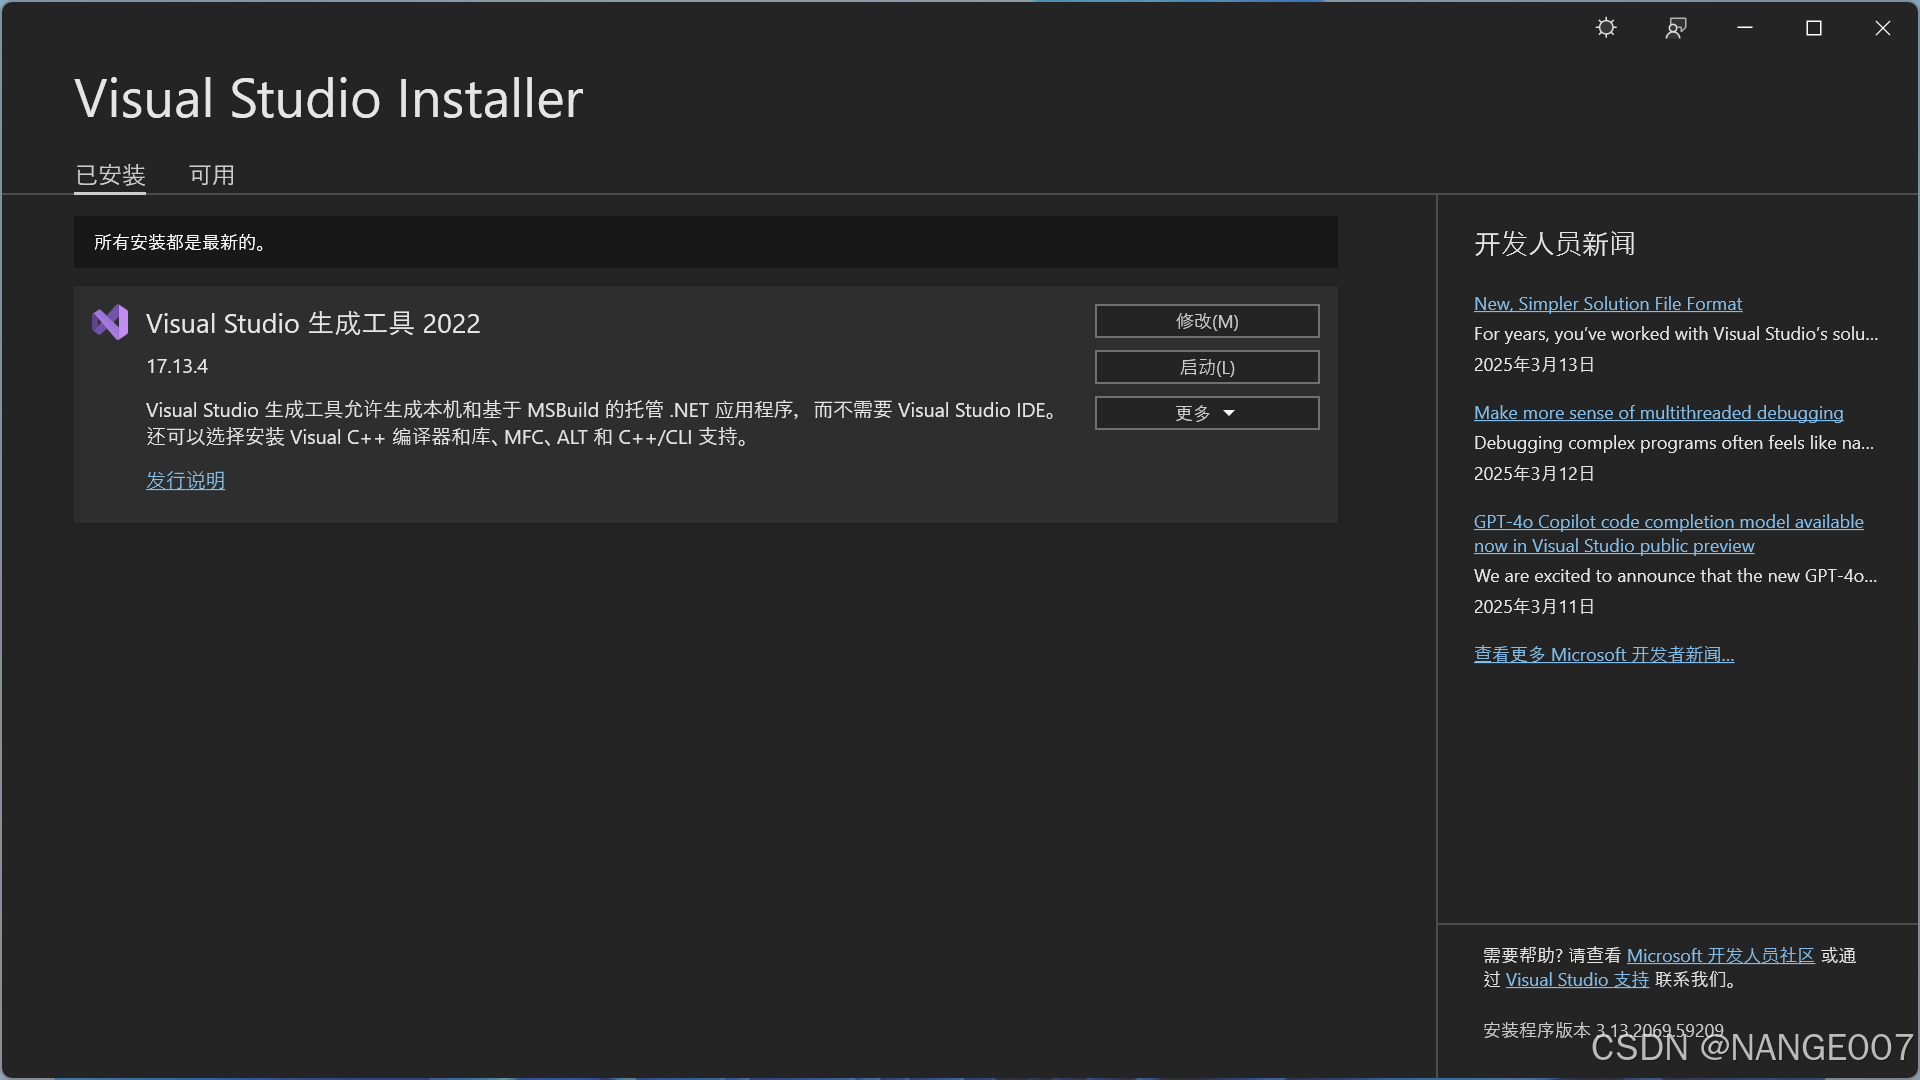Click the 启动(L) button
This screenshot has height=1080, width=1920.
(1207, 367)
